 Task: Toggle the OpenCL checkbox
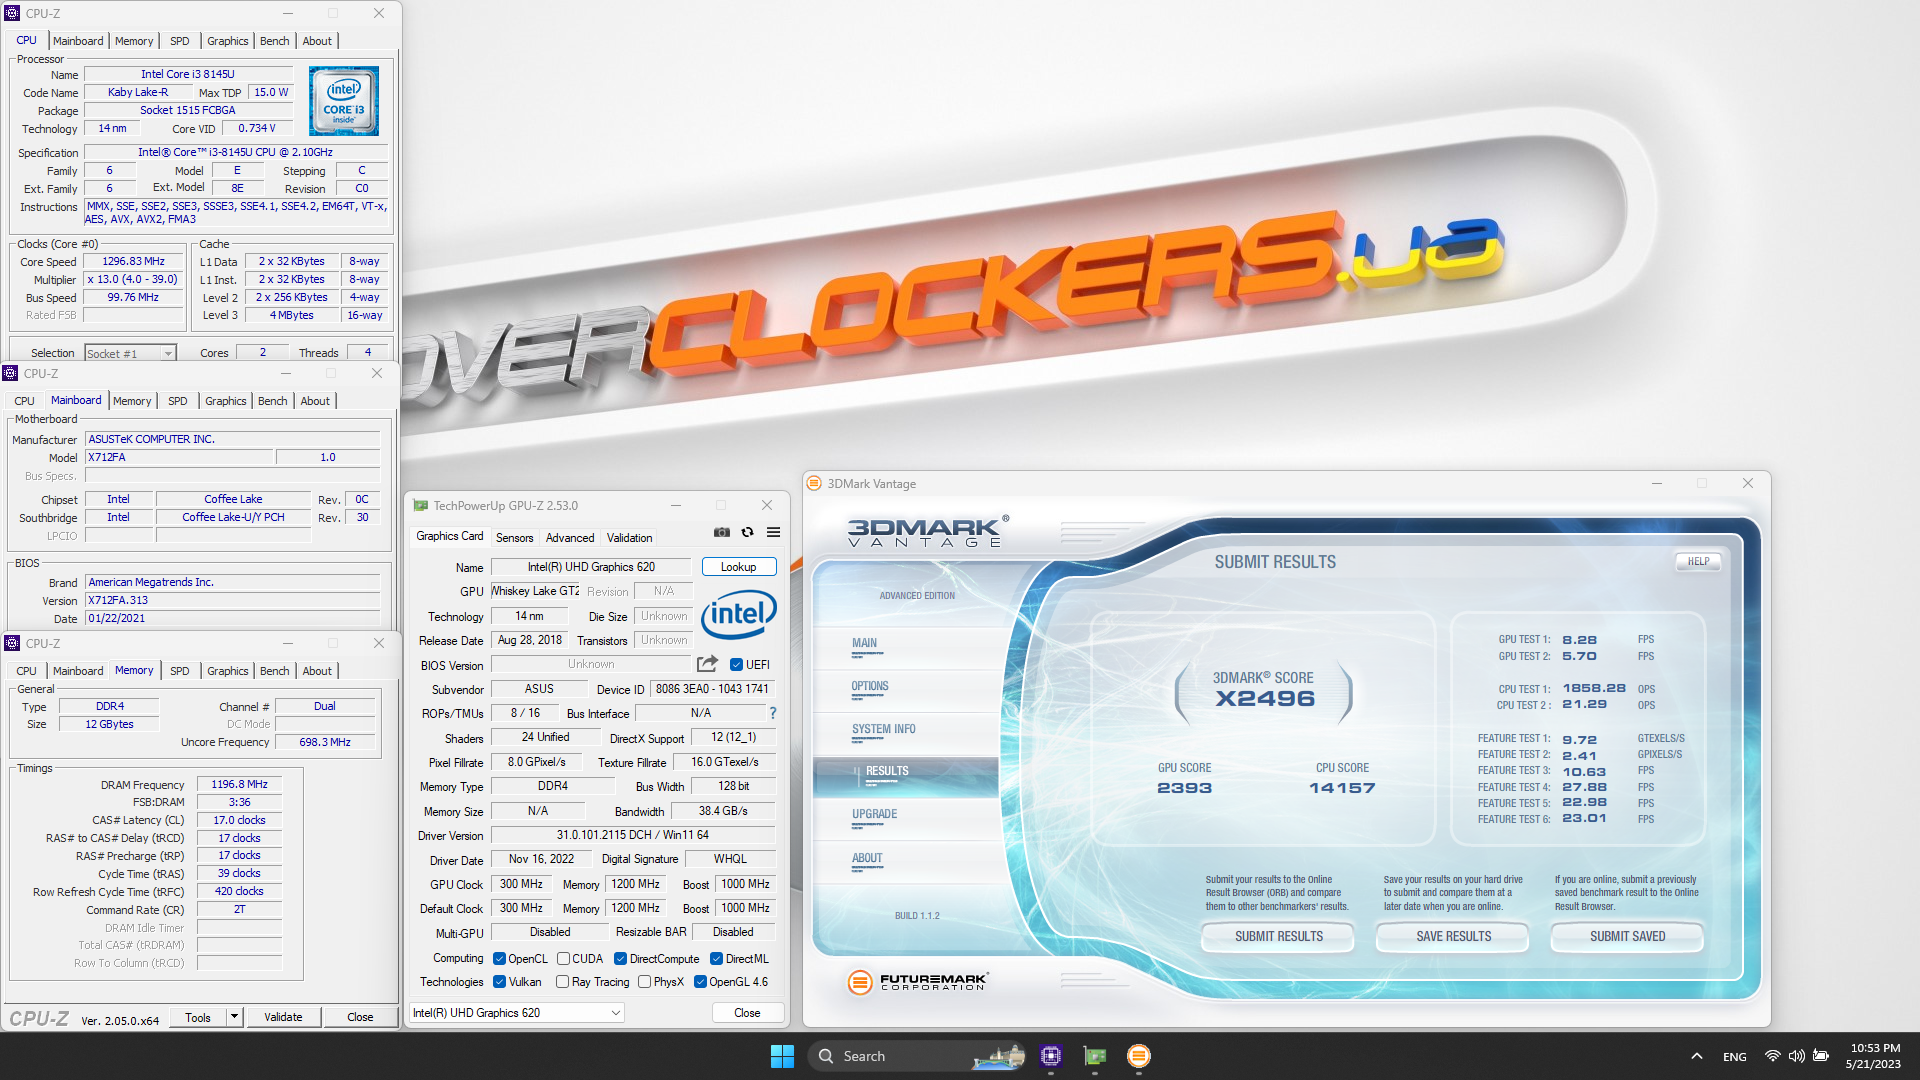tap(499, 959)
